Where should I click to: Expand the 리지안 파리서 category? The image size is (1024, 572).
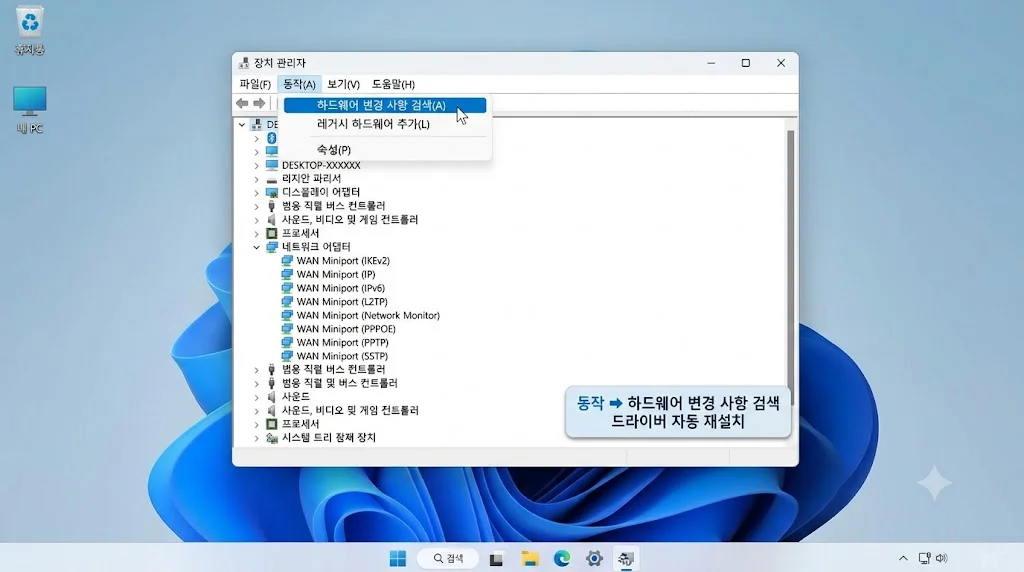pos(257,180)
